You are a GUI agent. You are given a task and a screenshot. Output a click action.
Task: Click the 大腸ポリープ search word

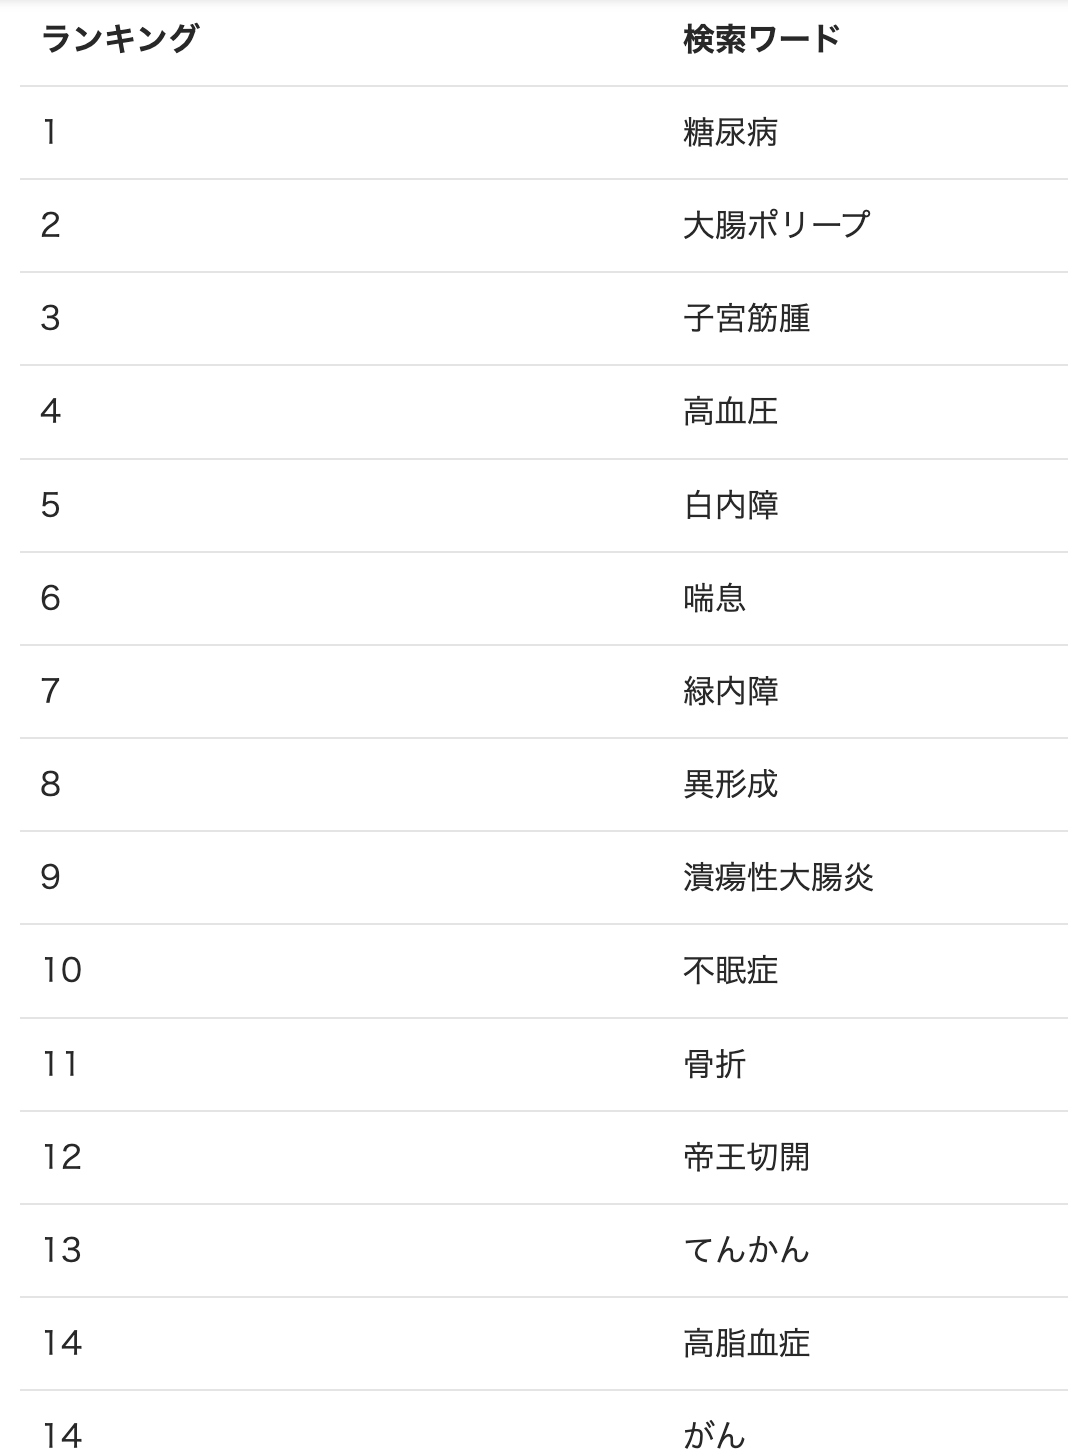click(x=776, y=225)
